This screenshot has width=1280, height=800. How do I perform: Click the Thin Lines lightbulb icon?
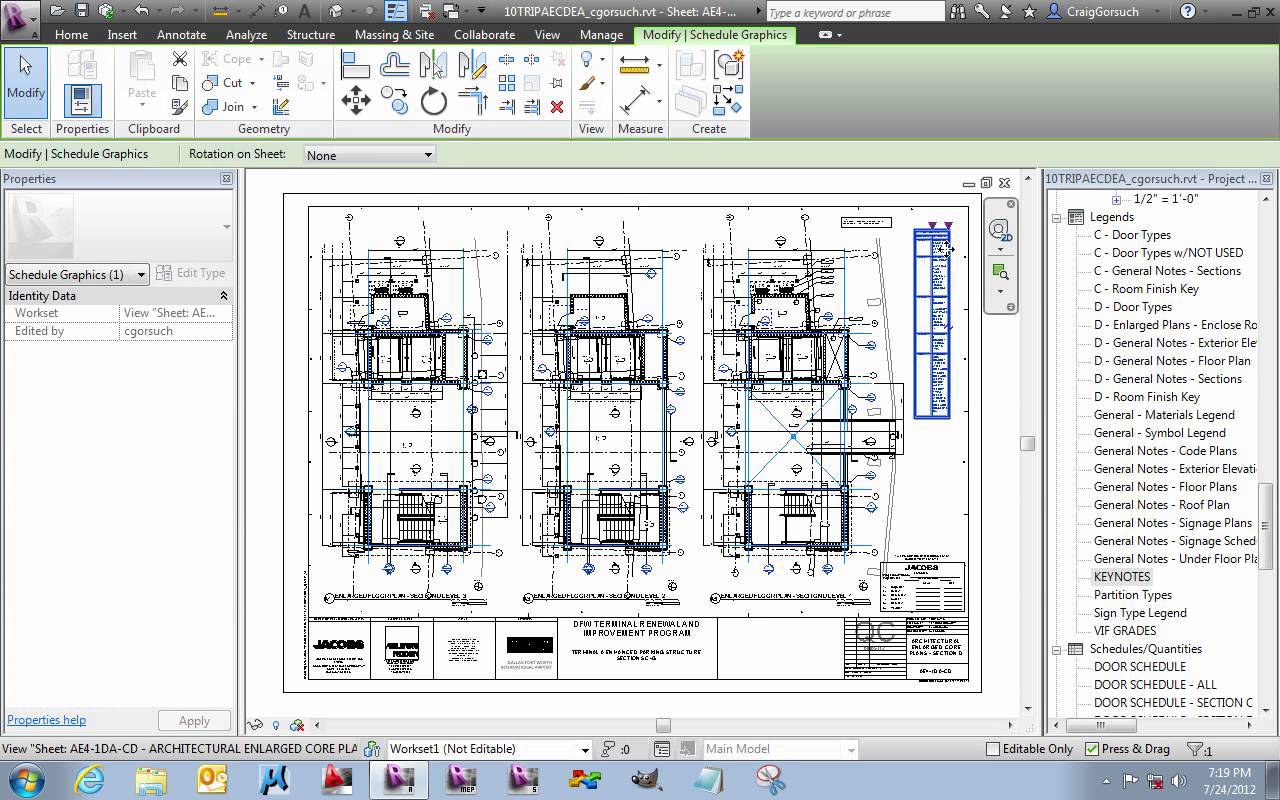(587, 60)
